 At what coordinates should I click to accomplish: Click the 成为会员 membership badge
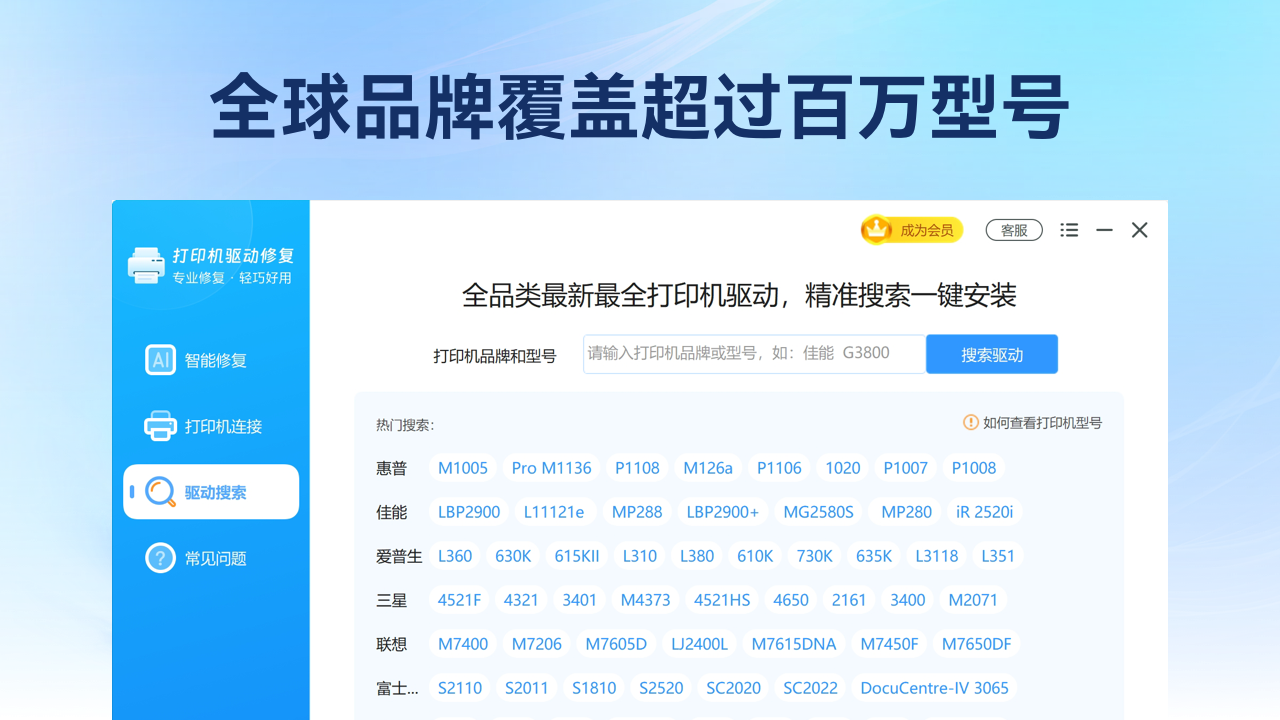[x=911, y=229]
